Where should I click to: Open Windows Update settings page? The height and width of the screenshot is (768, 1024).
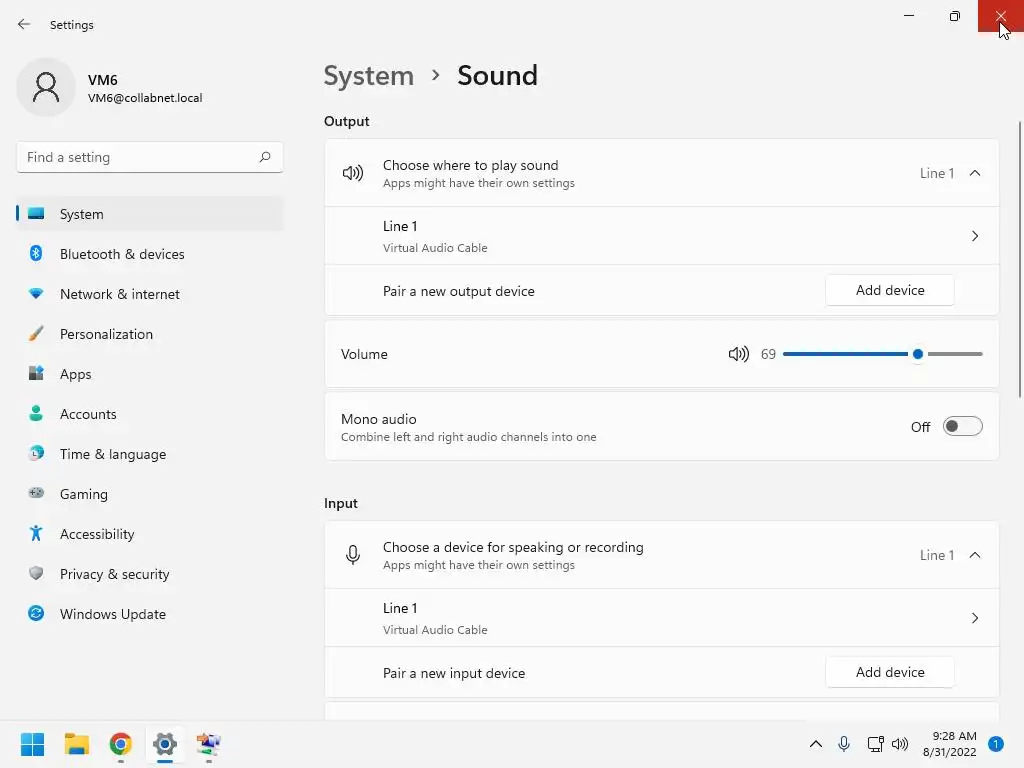tap(112, 614)
